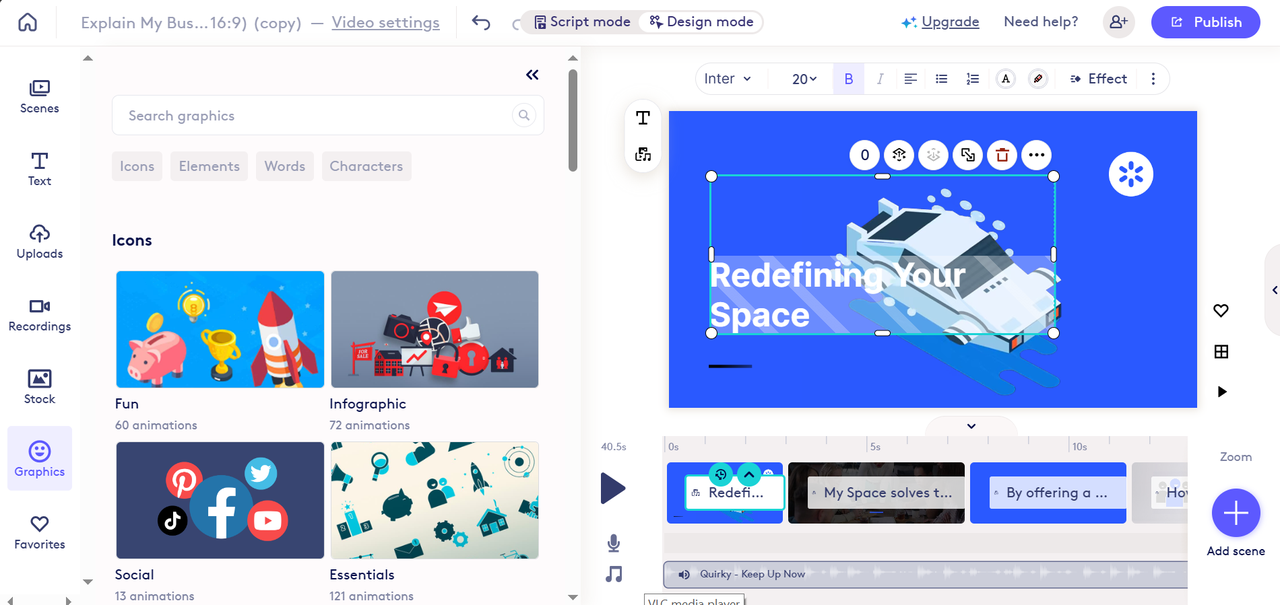Go to the home dashboard icon
The width and height of the screenshot is (1280, 605).
tap(28, 22)
